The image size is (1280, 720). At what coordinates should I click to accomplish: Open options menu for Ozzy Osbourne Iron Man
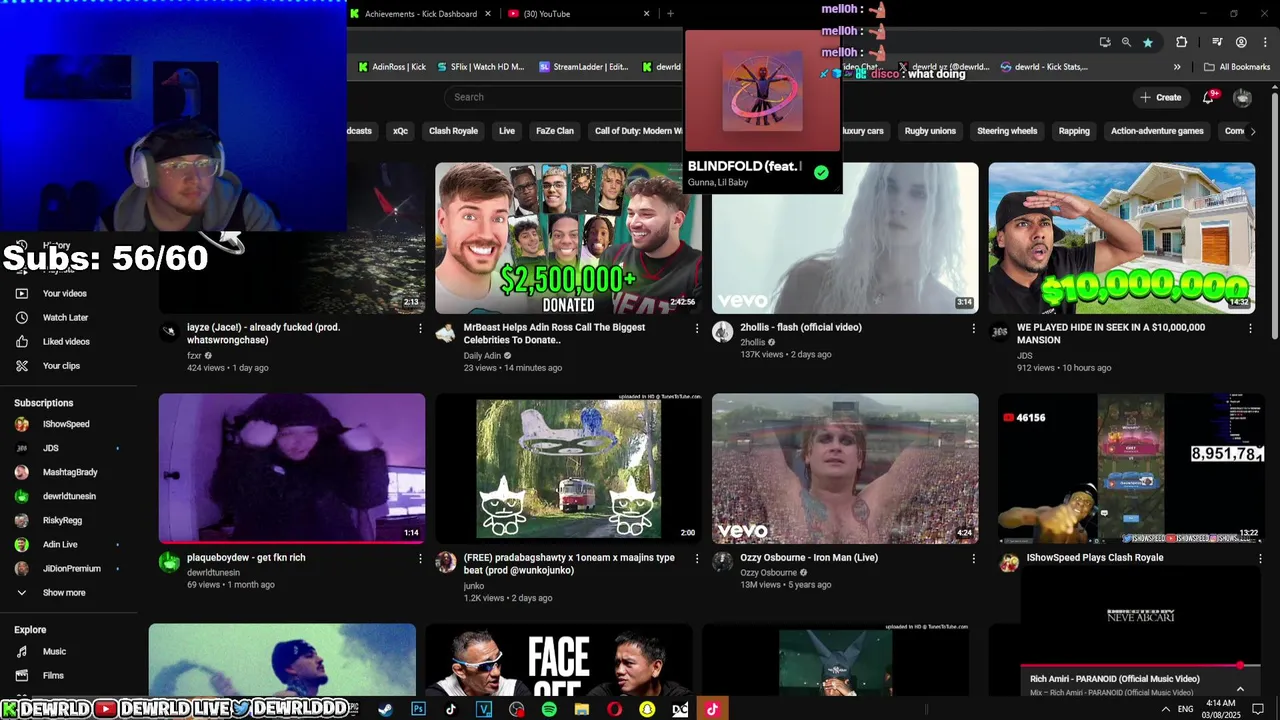point(974,558)
